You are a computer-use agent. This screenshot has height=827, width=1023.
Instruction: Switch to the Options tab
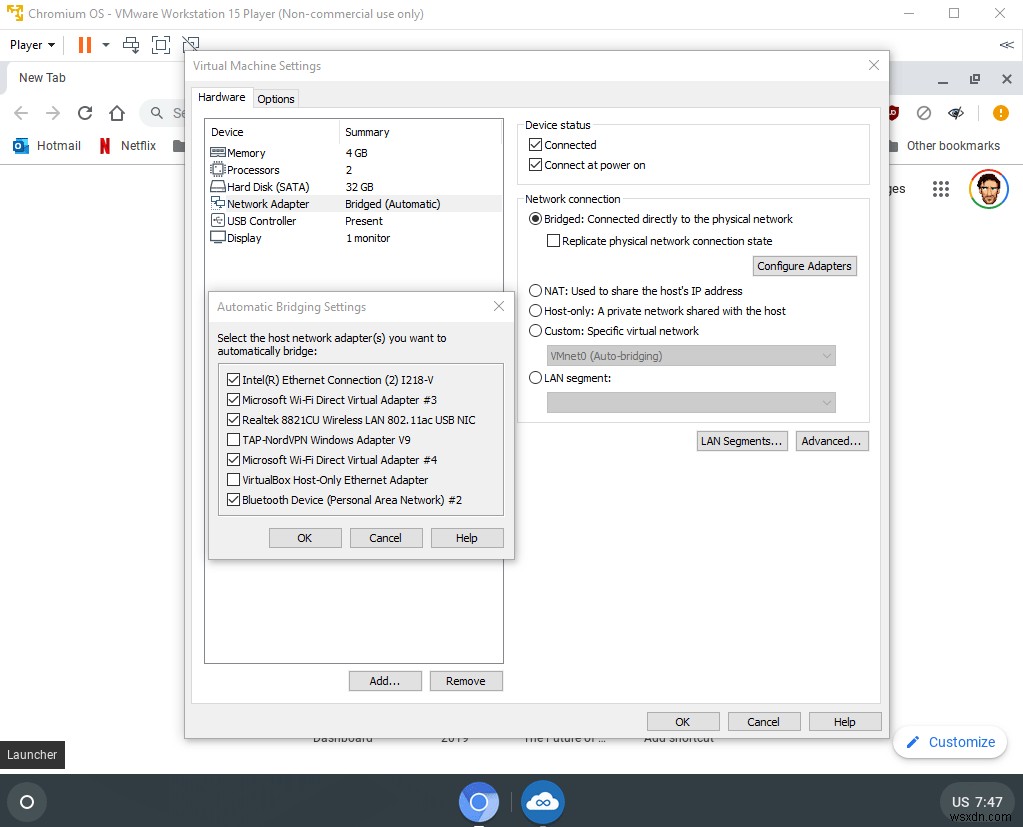click(275, 98)
